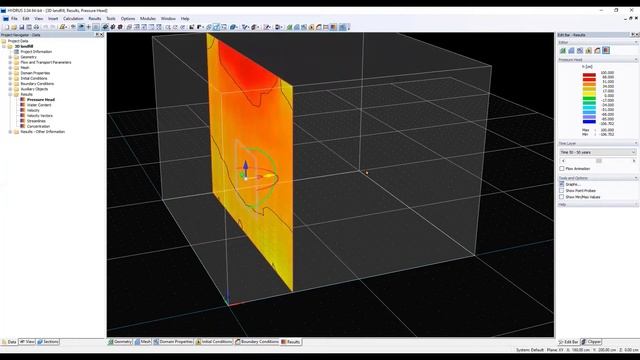Click the time slider left arrow
The height and width of the screenshot is (360, 640).
[563, 161]
